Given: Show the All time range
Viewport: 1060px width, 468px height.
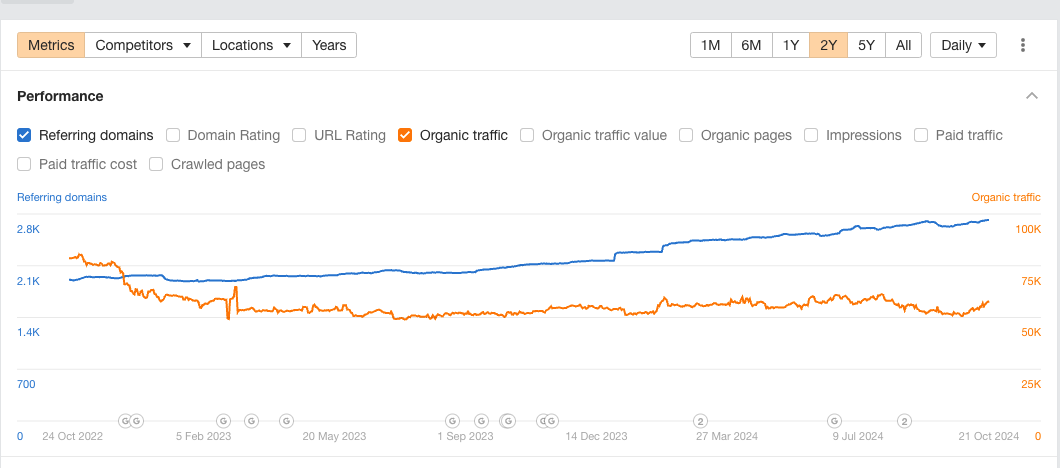Looking at the screenshot, I should (903, 45).
